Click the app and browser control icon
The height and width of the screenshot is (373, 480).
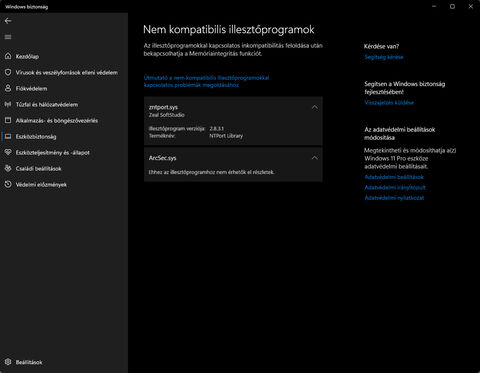8,120
